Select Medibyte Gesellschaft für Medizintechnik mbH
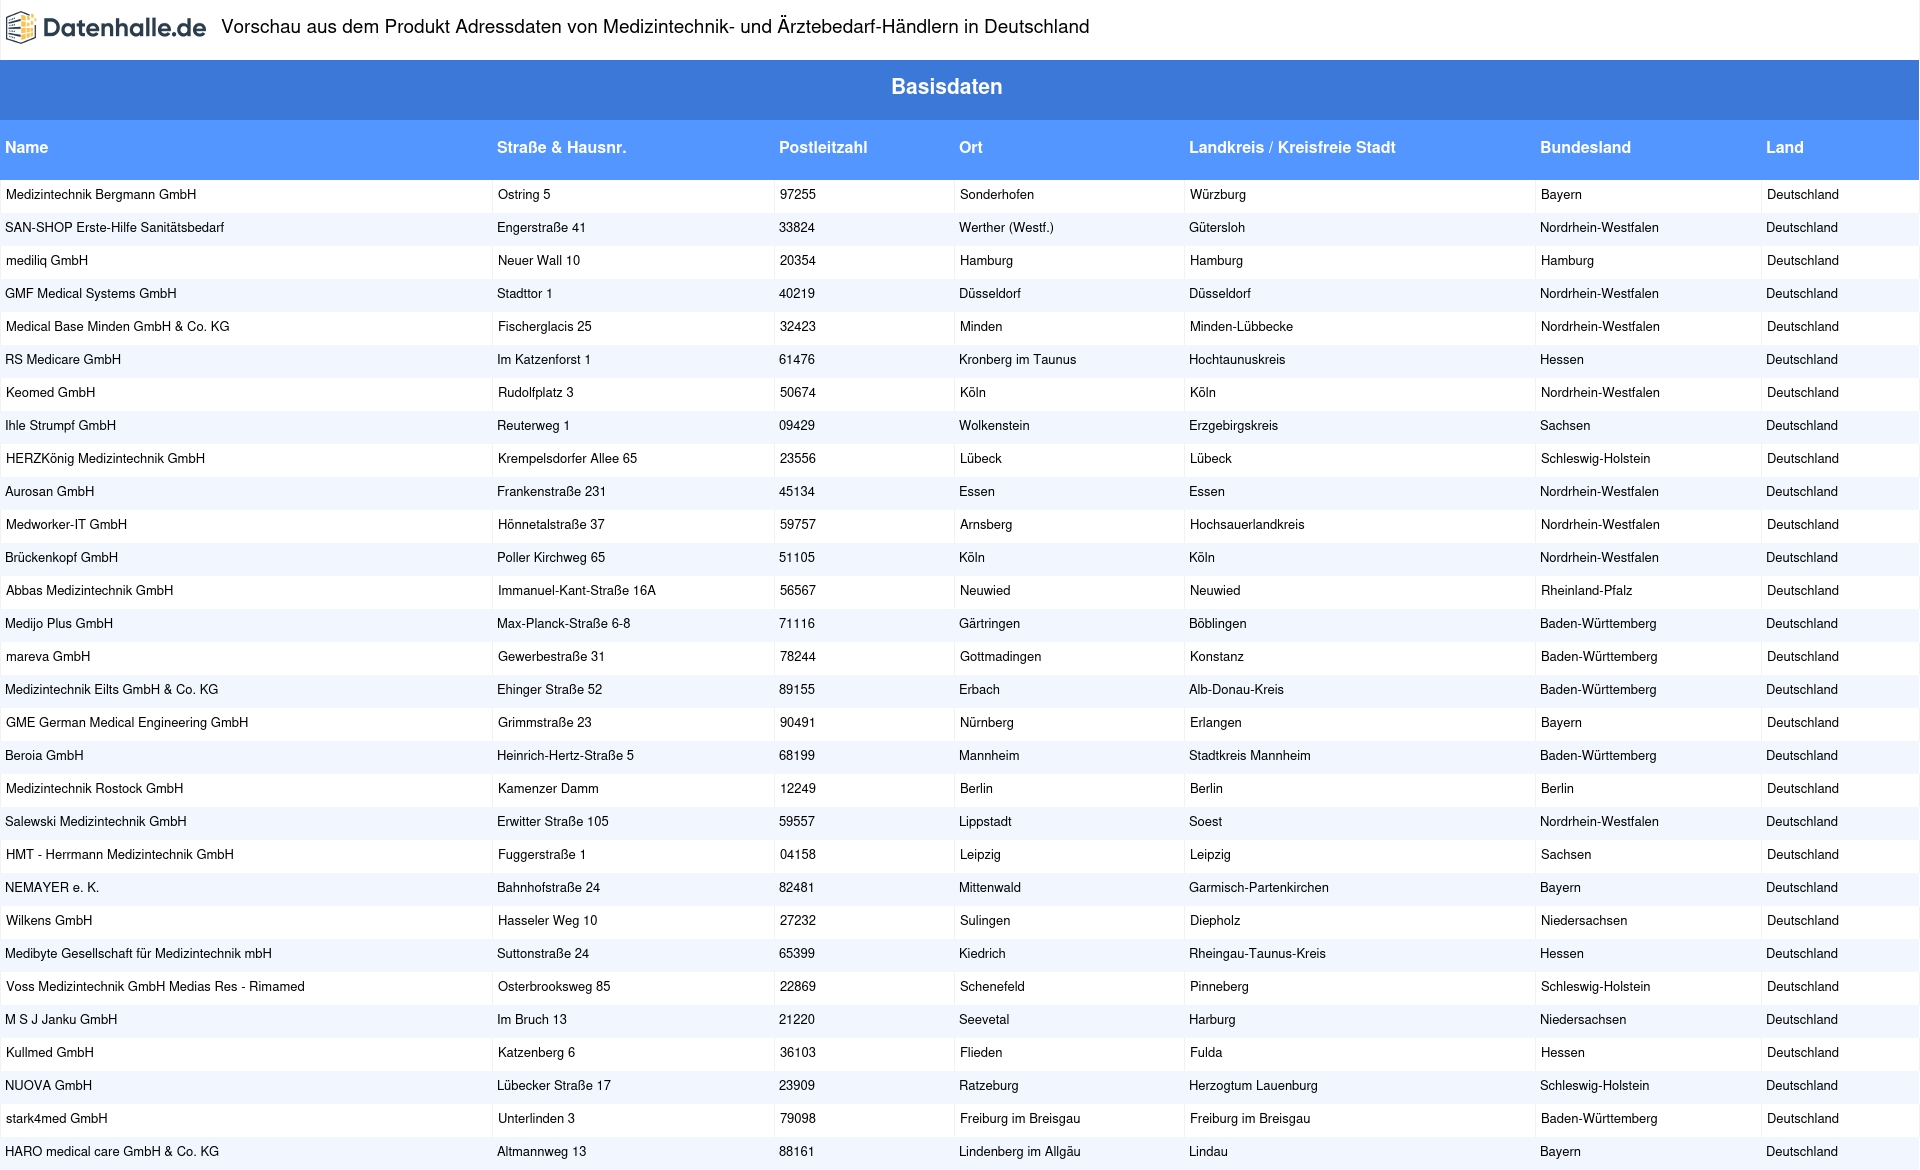Image resolution: width=1920 pixels, height=1170 pixels. click(x=139, y=954)
